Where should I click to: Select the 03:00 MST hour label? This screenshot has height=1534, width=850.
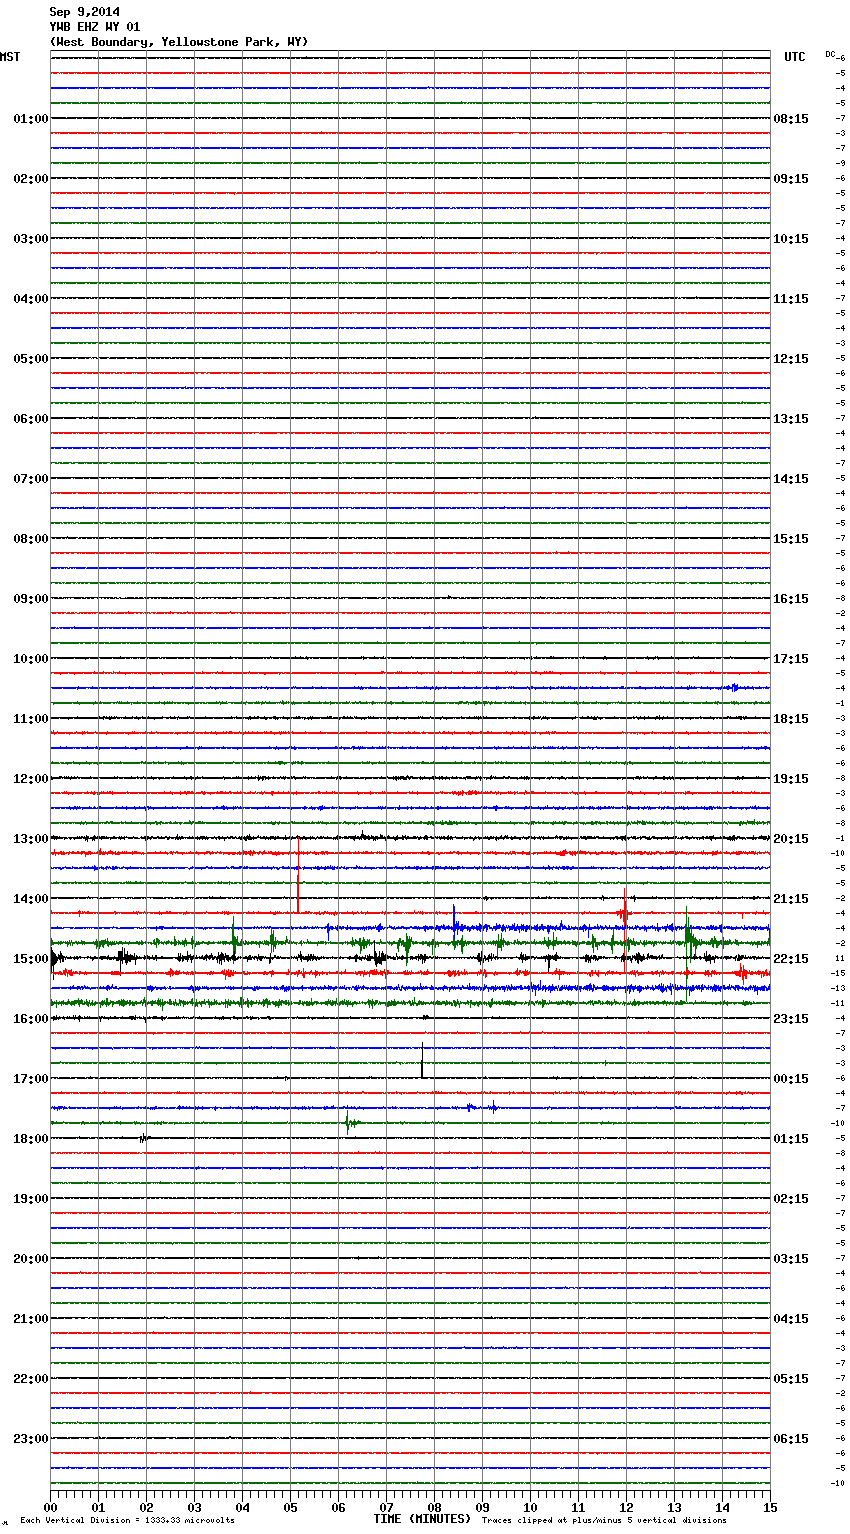(31, 239)
